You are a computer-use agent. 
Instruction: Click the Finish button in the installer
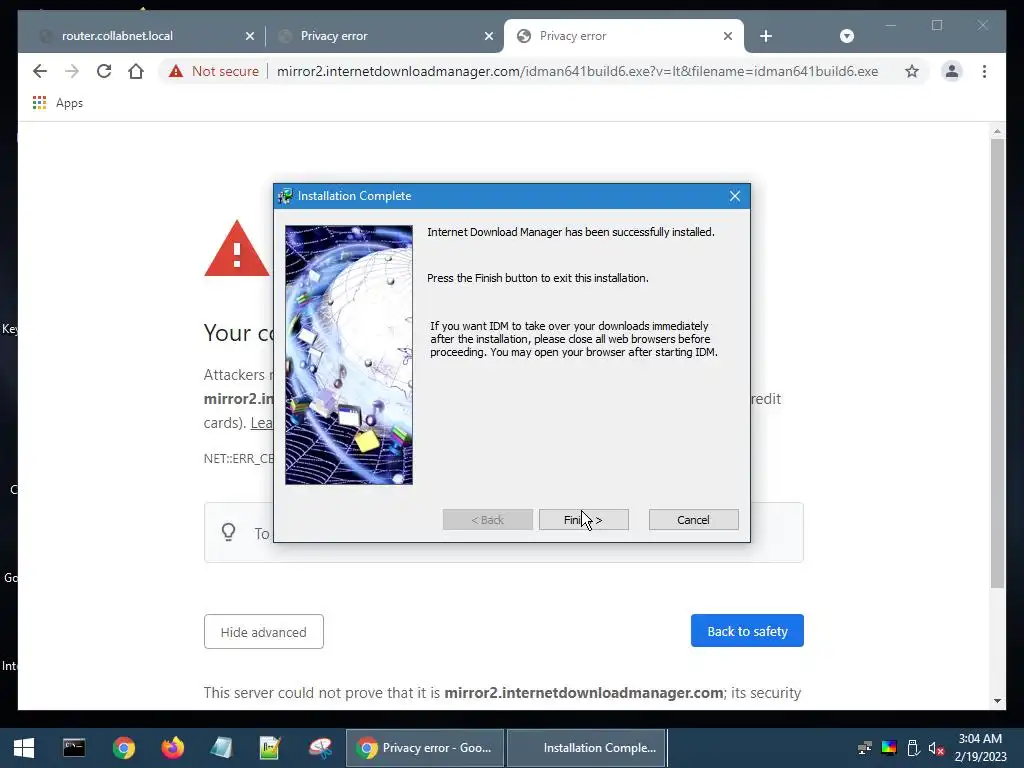click(584, 520)
